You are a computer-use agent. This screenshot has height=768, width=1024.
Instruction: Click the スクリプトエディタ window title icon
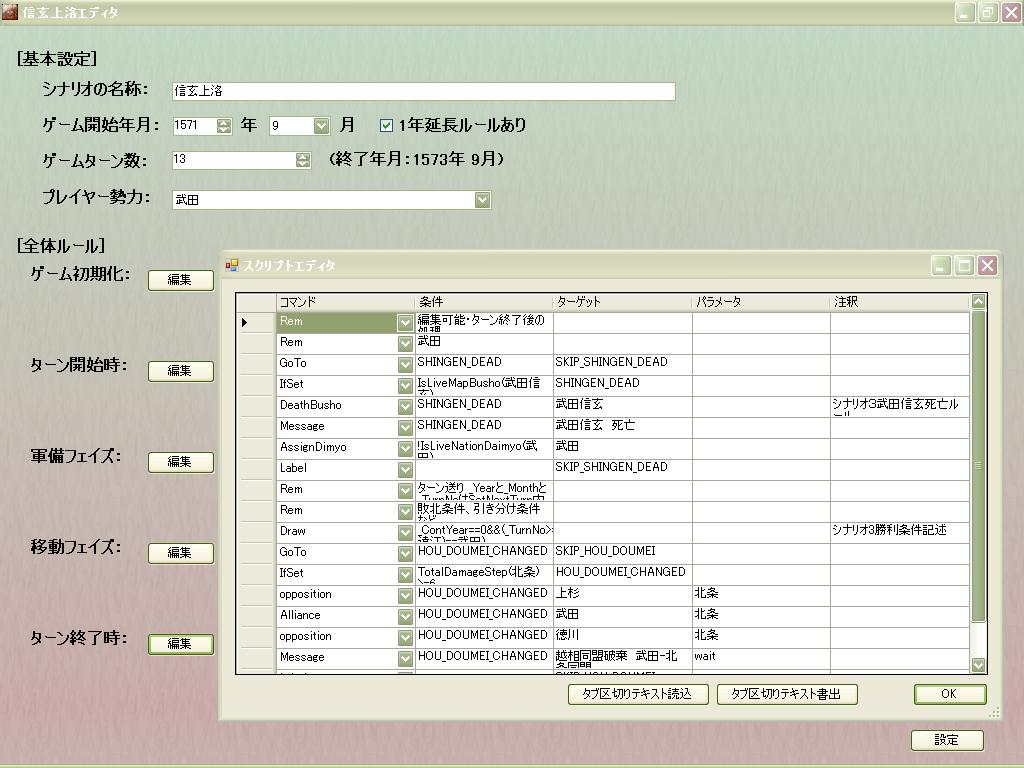coord(232,265)
